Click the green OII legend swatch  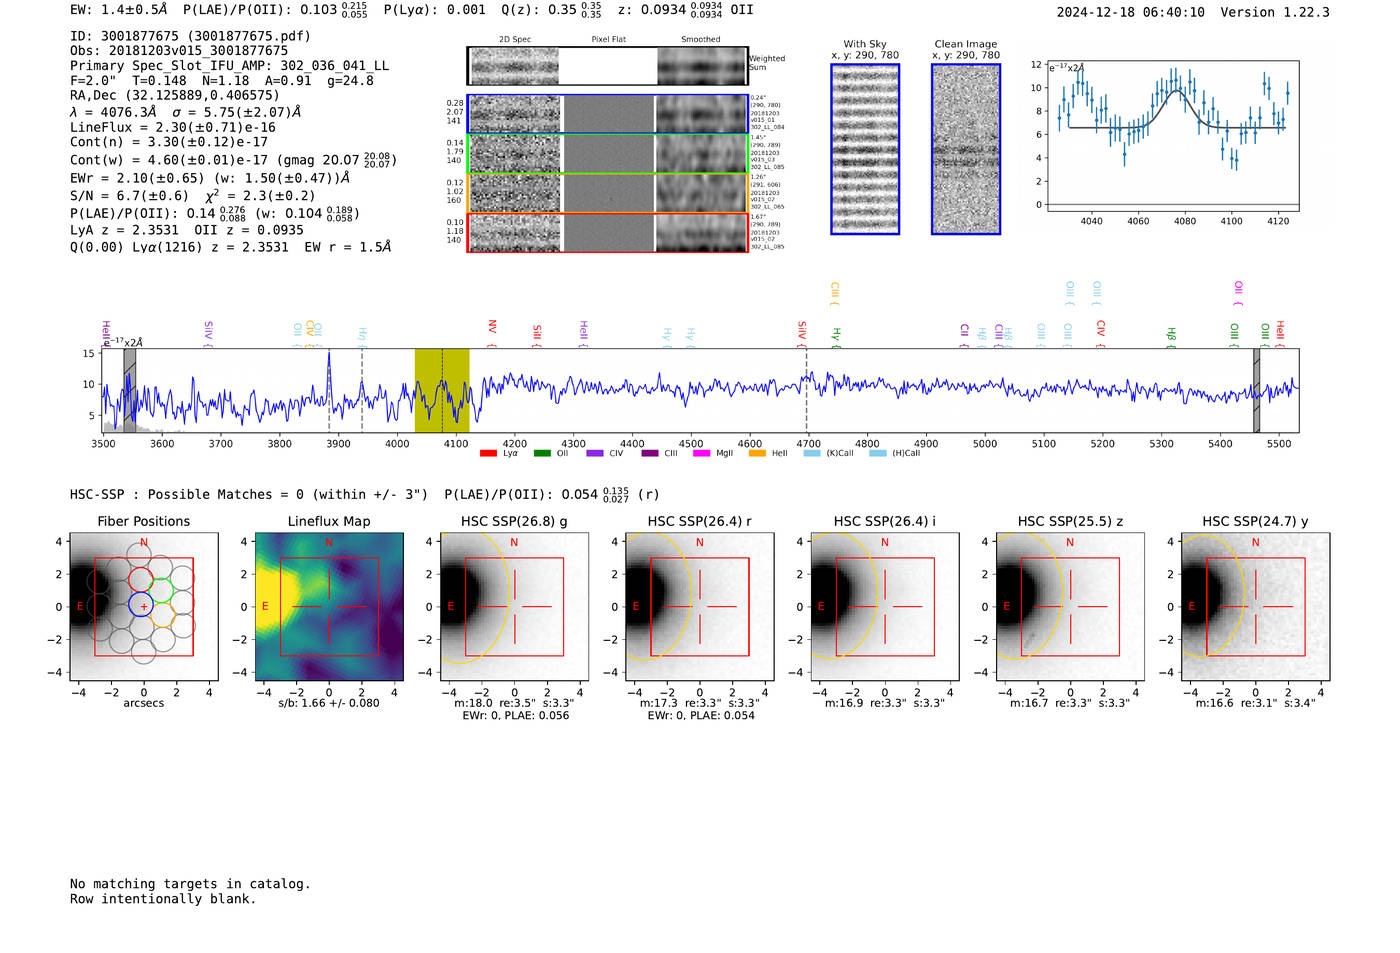(542, 454)
